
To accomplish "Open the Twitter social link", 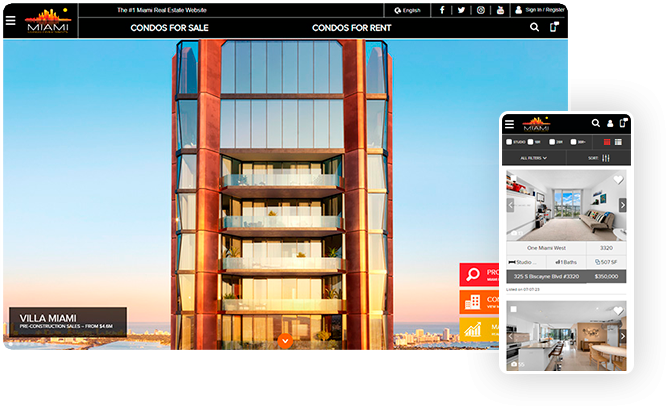I will coord(461,10).
